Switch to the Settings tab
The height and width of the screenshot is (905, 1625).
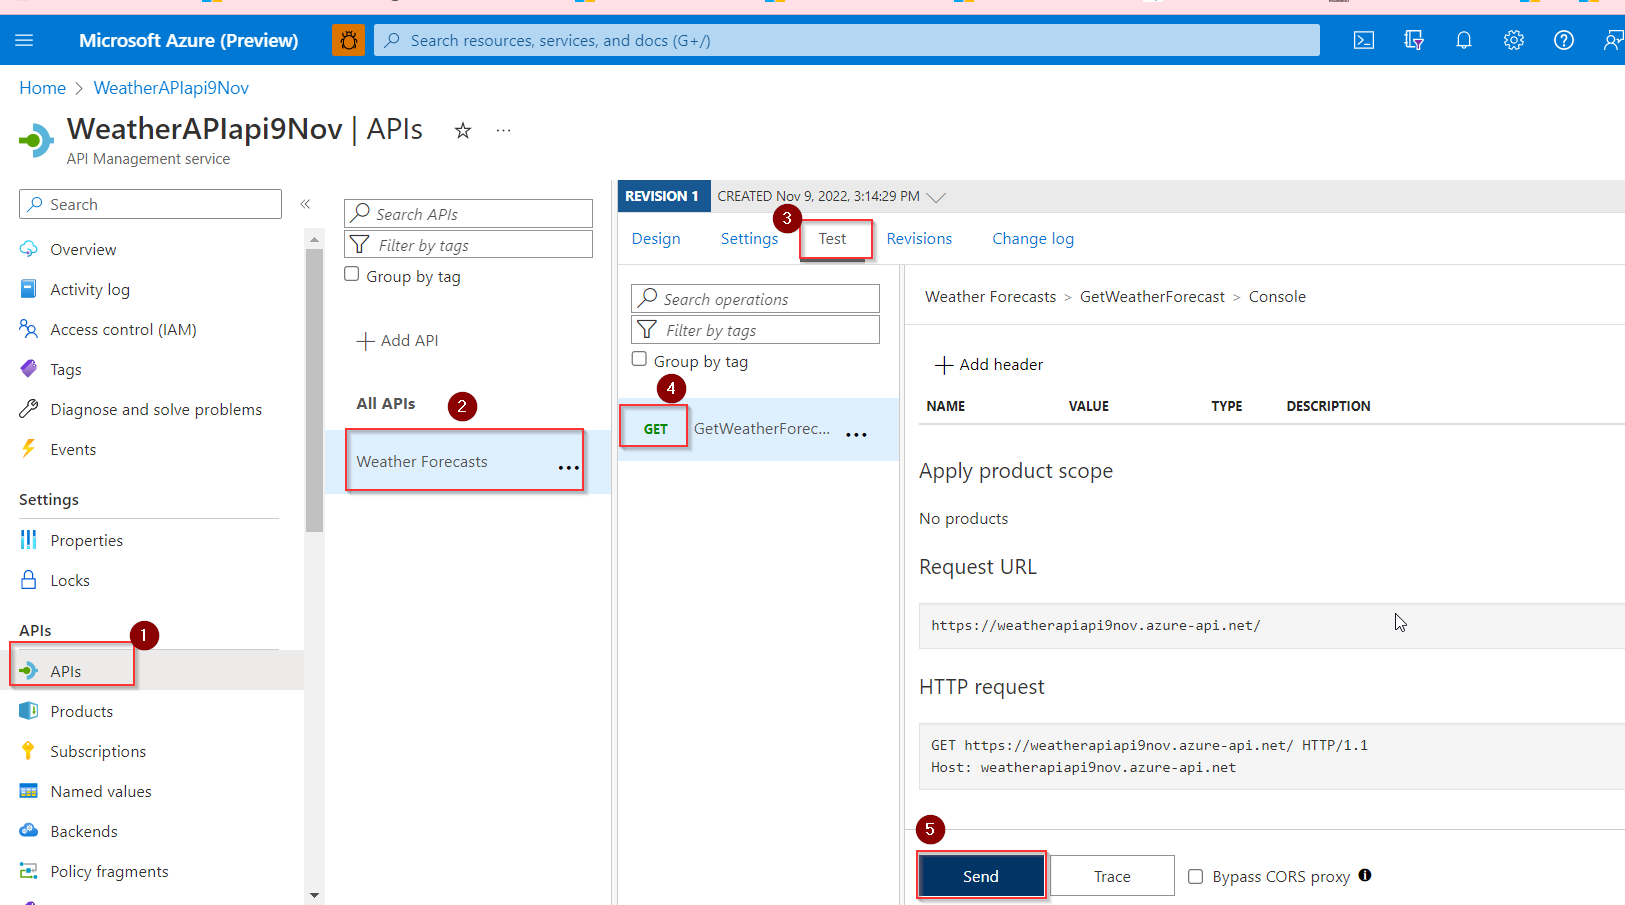749,239
